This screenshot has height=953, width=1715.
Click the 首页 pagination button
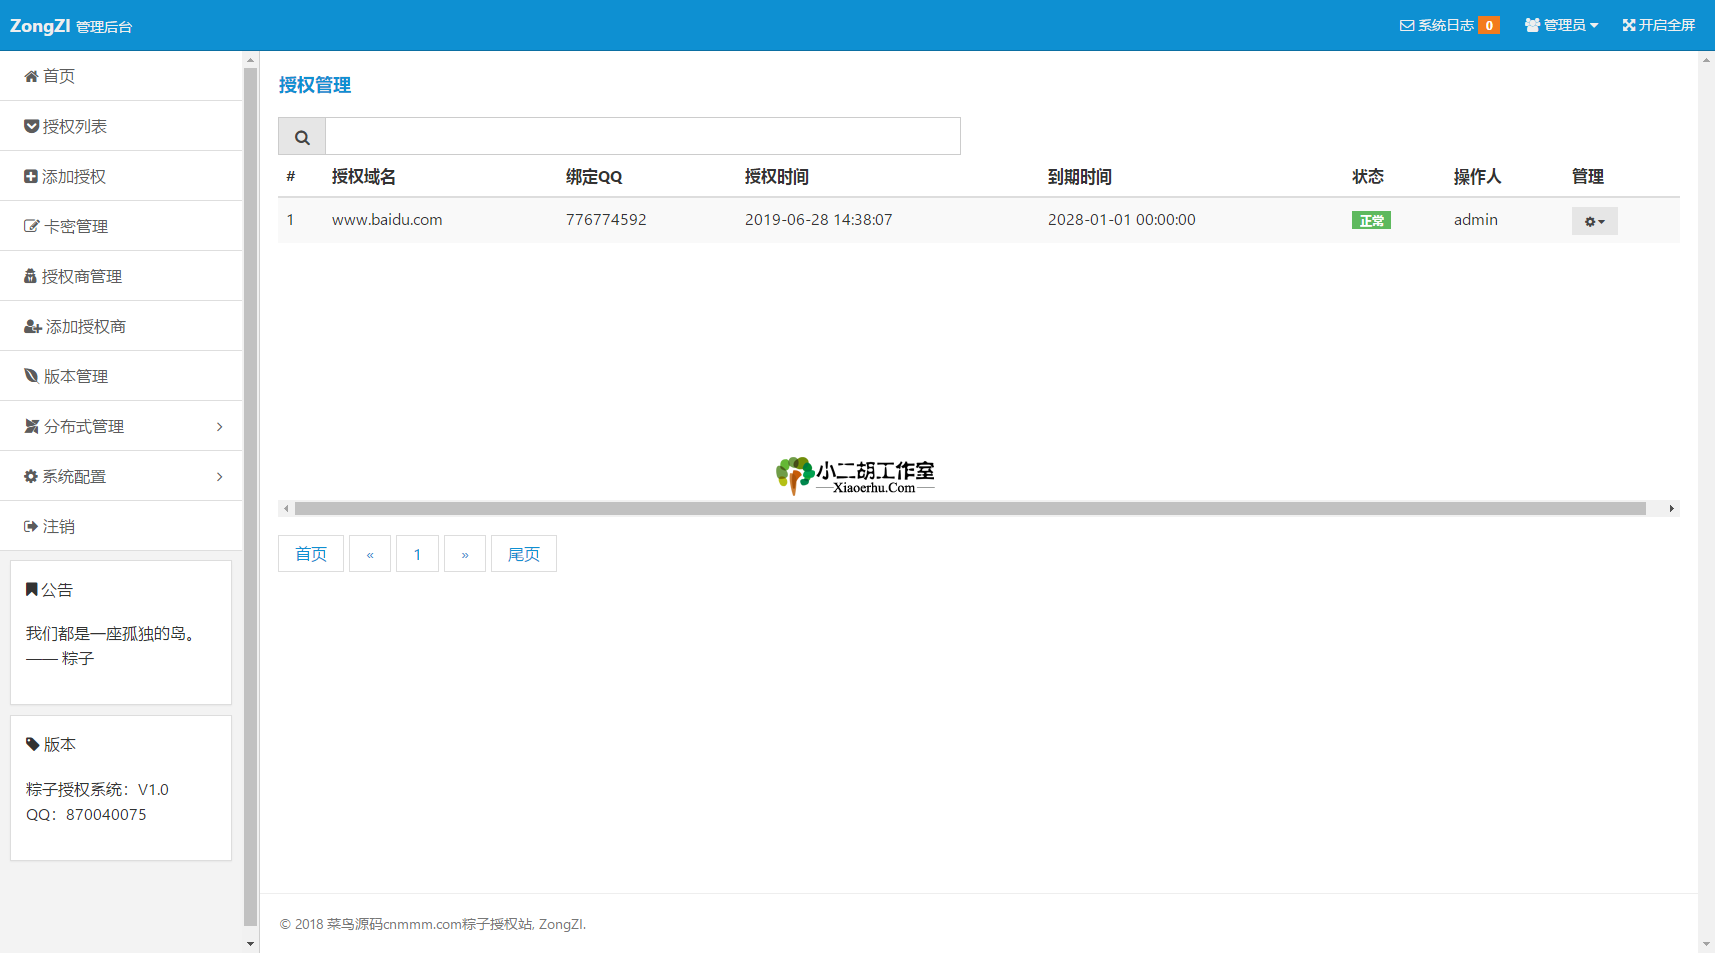[x=311, y=554]
